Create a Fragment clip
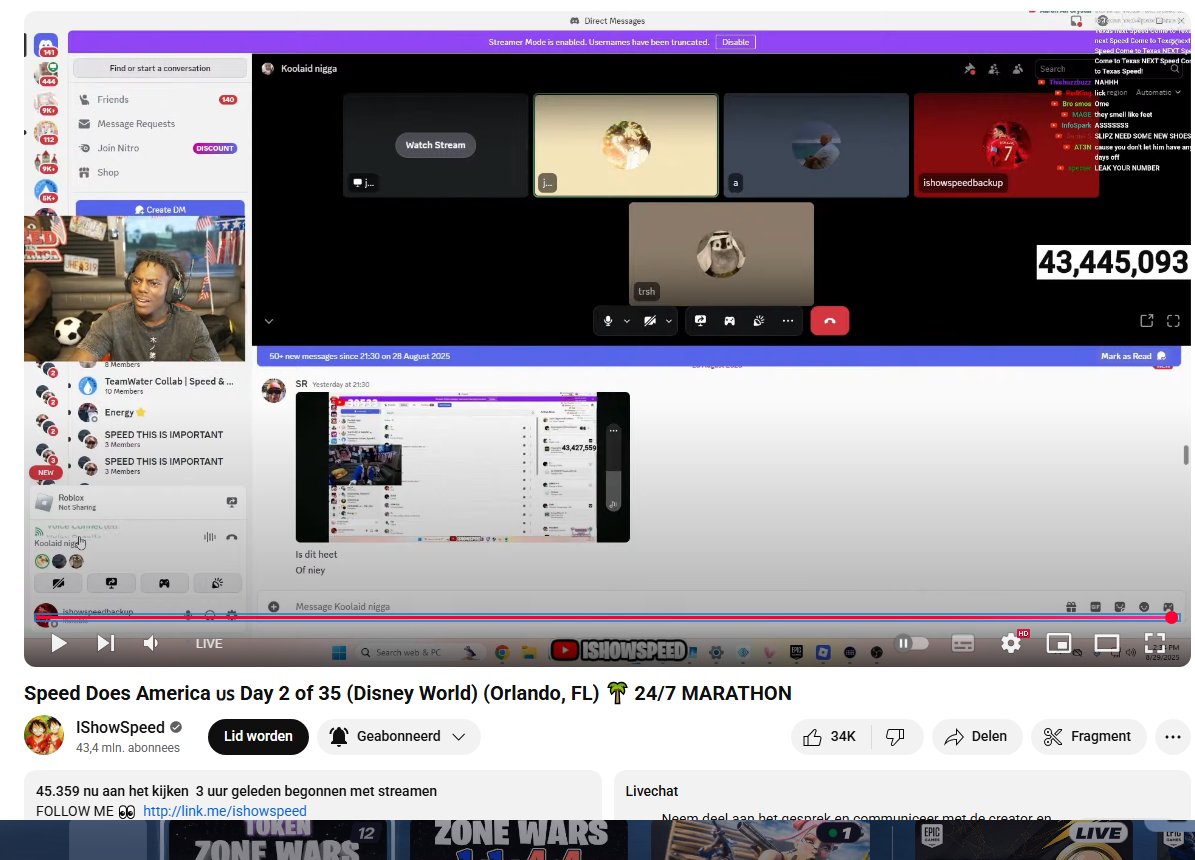Screen dimensions: 1195x860 1088,736
